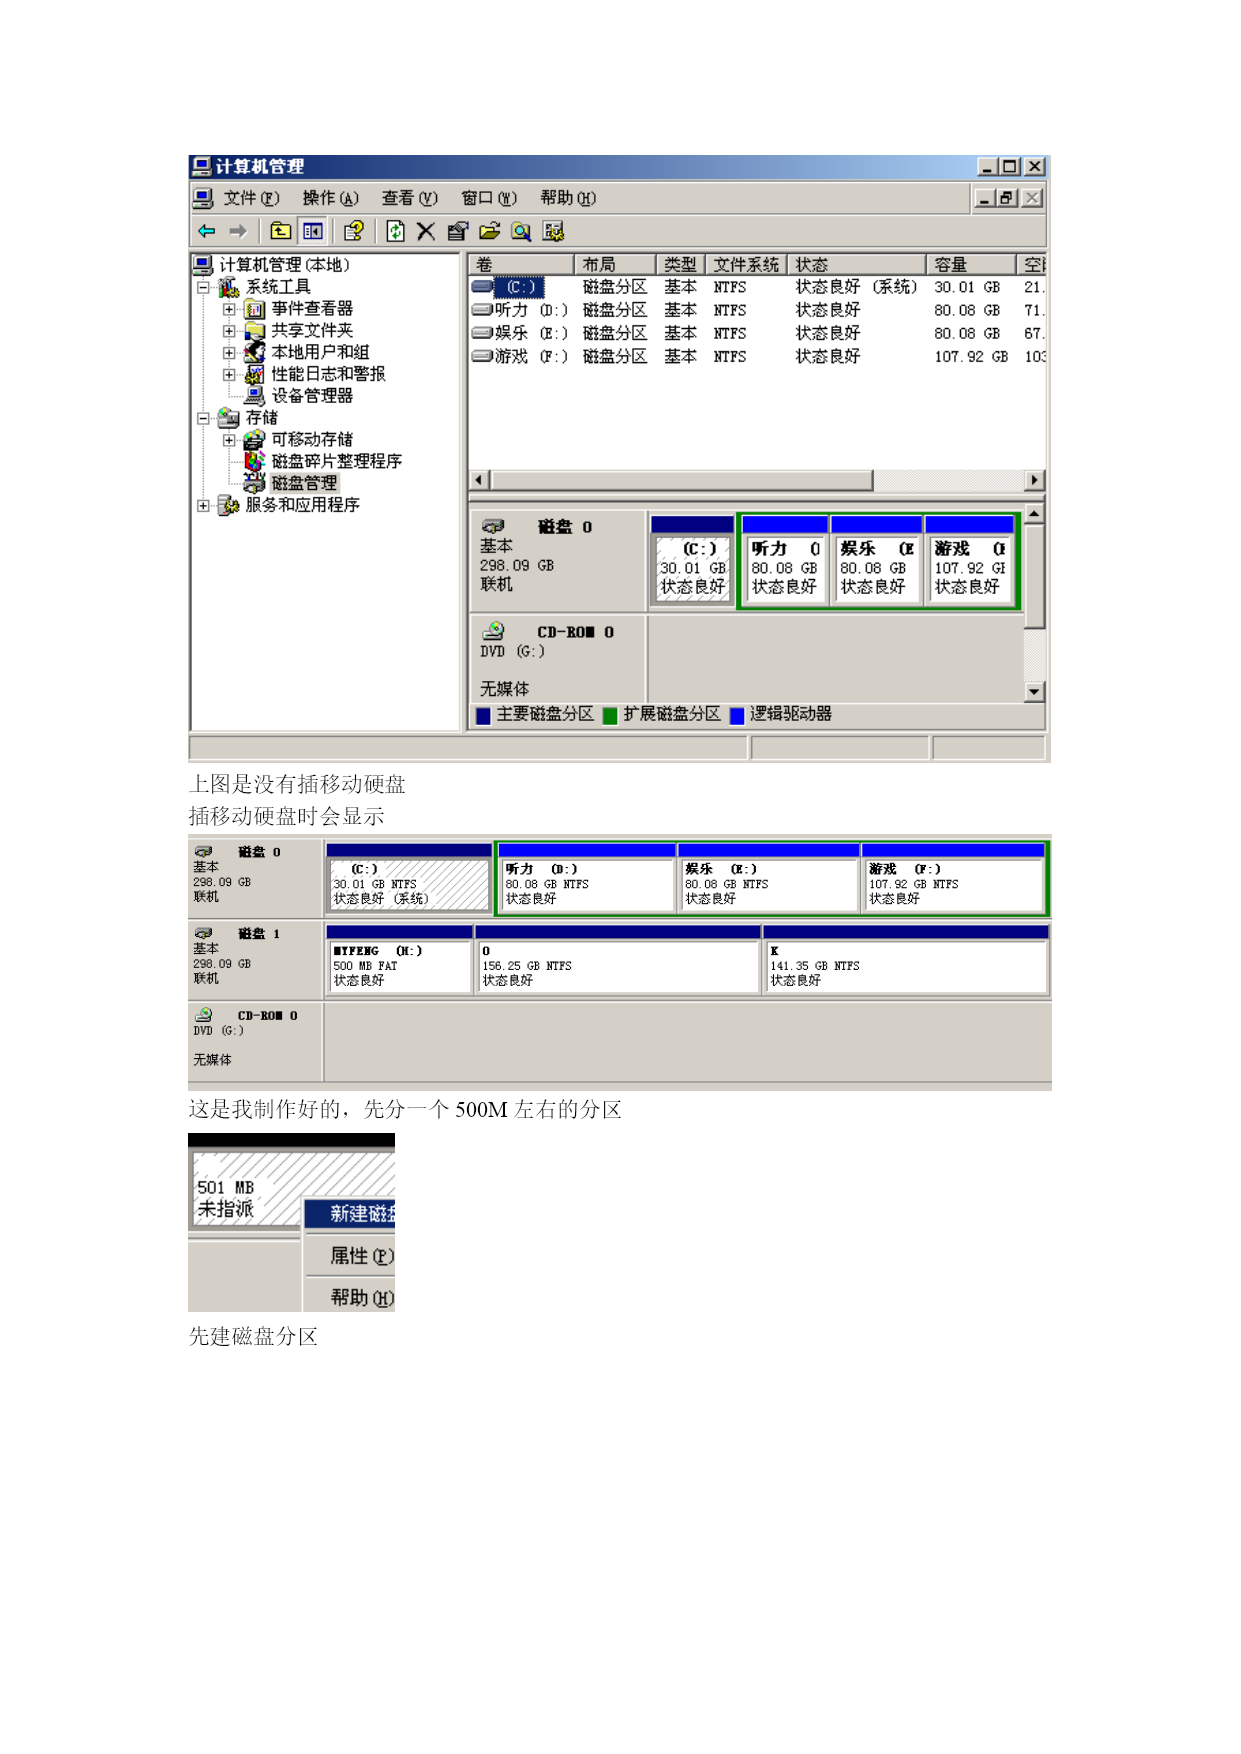
Task: Expand the 服务和应用程序 tree node
Action: pos(204,505)
